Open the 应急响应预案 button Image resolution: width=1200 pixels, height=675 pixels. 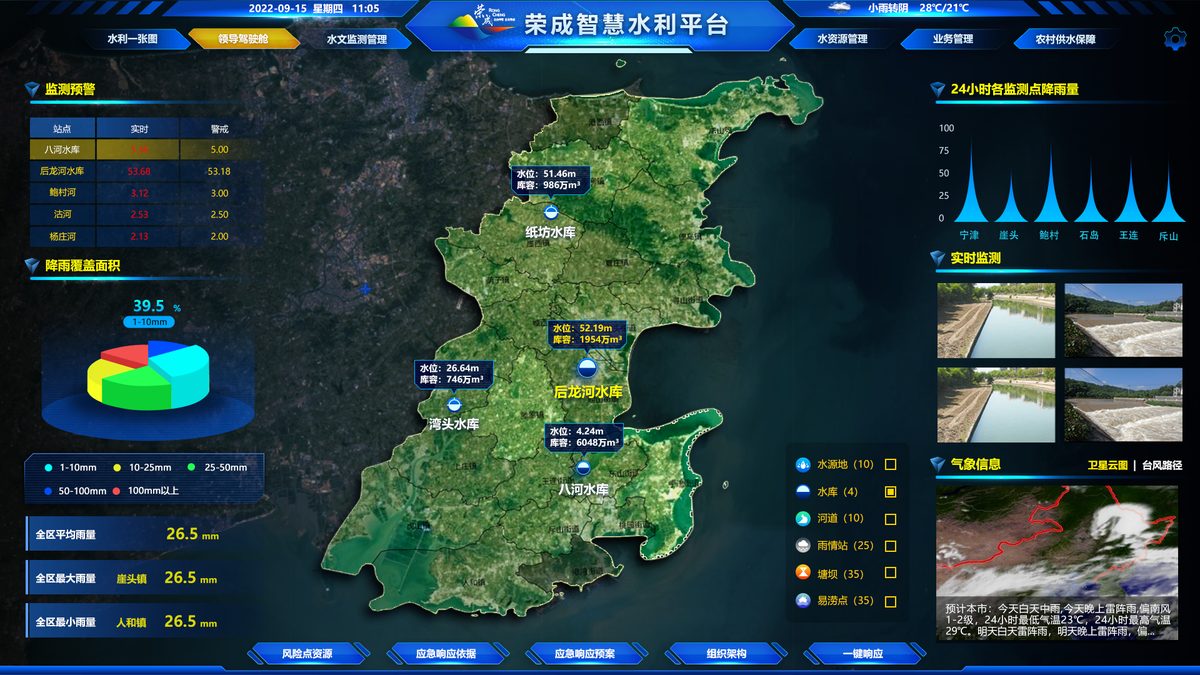tap(585, 654)
